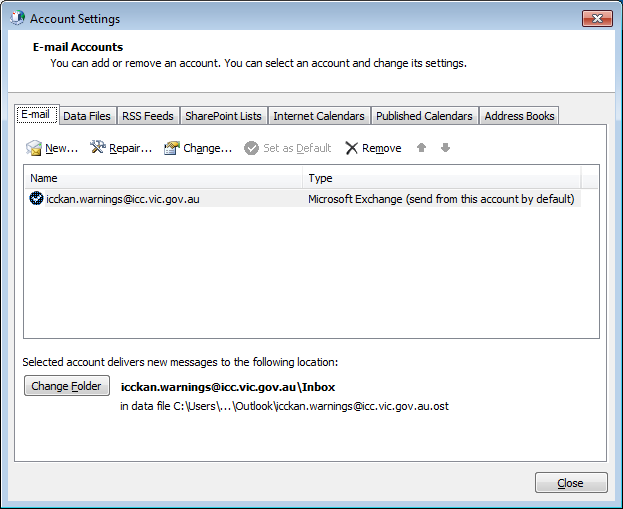623x509 pixels.
Task: Switch to the Address Books tab
Action: point(519,116)
